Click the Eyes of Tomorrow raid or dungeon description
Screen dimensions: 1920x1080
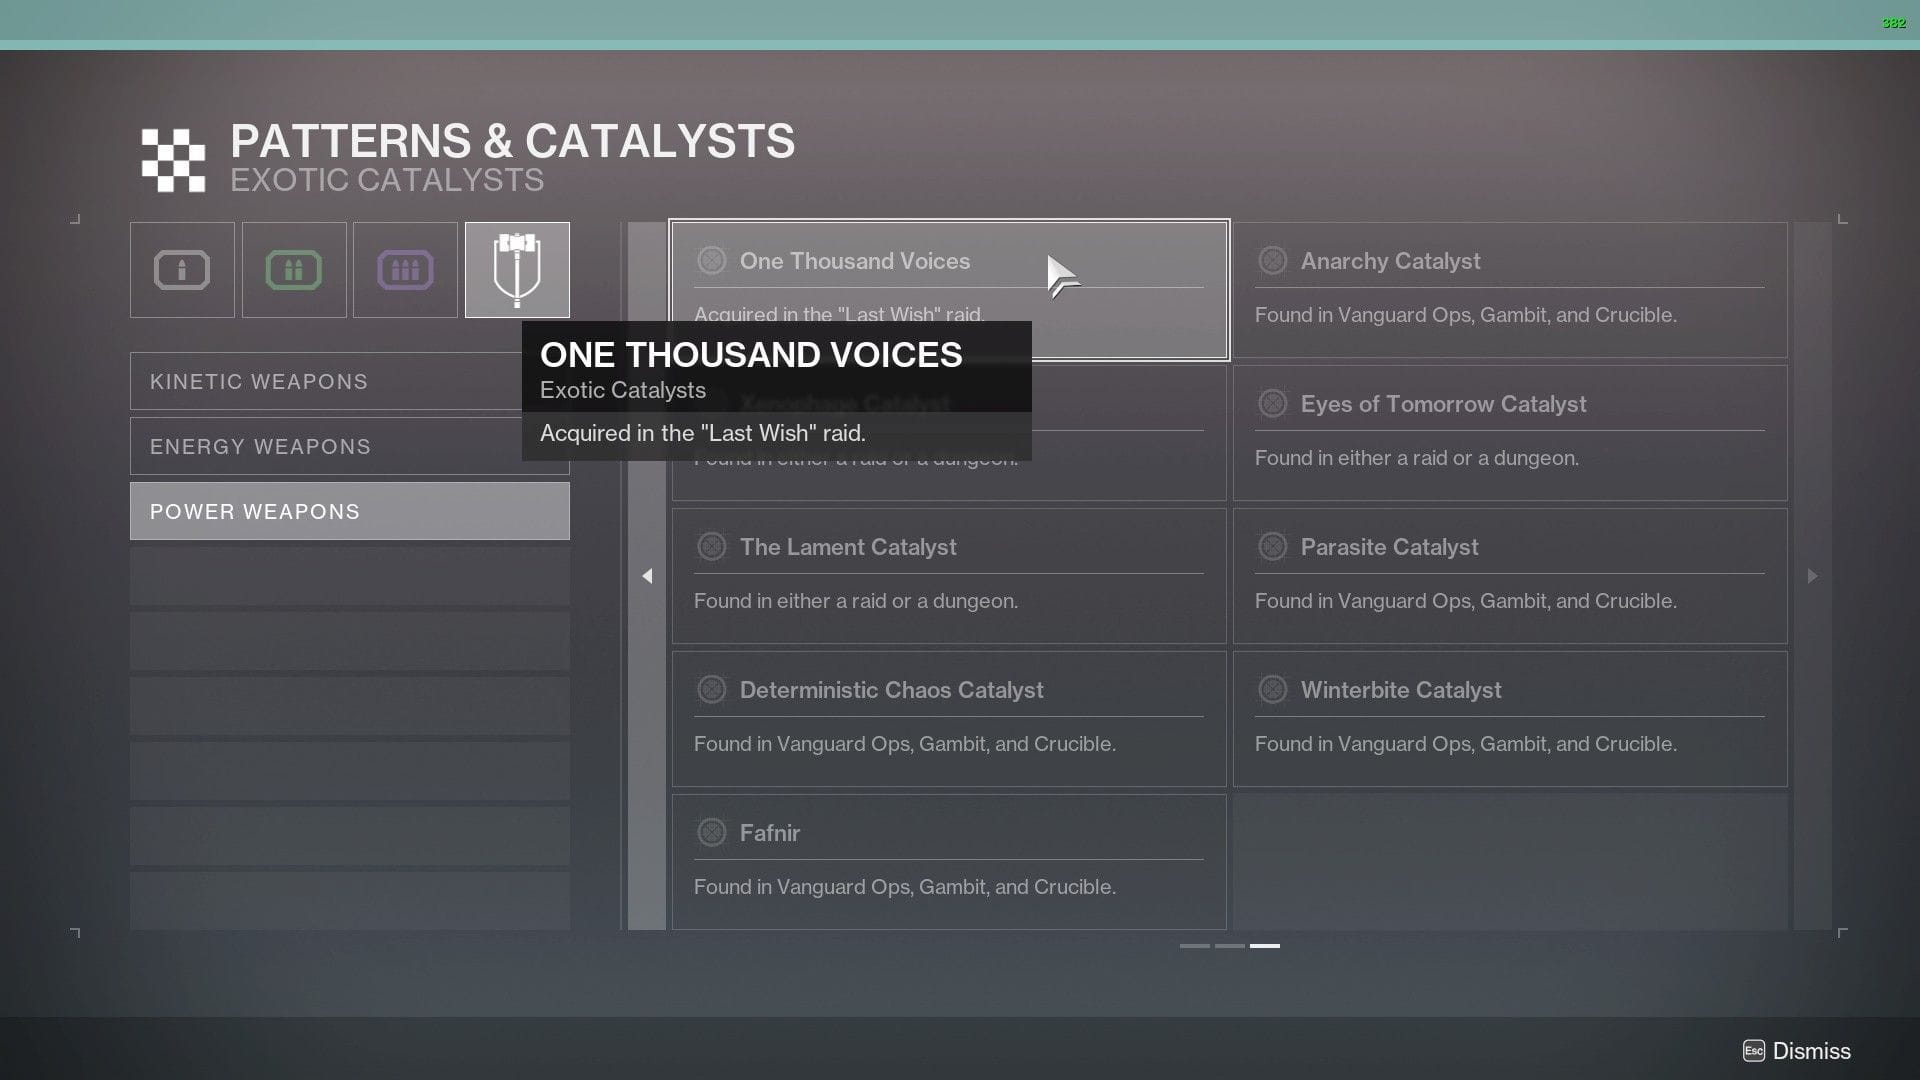[1417, 458]
